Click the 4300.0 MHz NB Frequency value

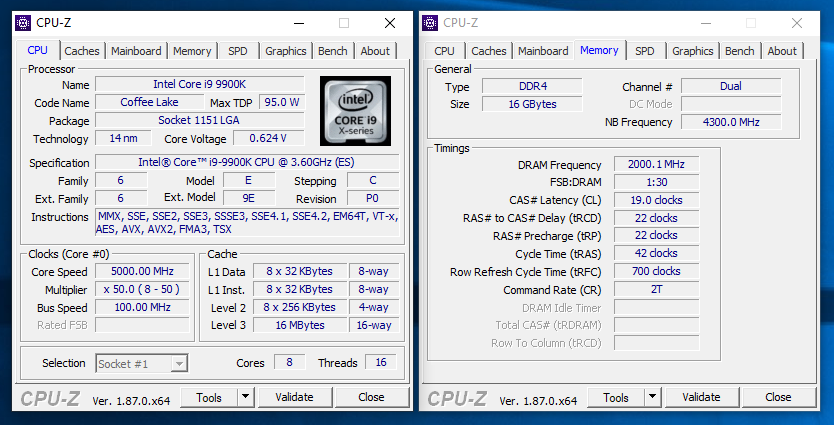[x=731, y=122]
